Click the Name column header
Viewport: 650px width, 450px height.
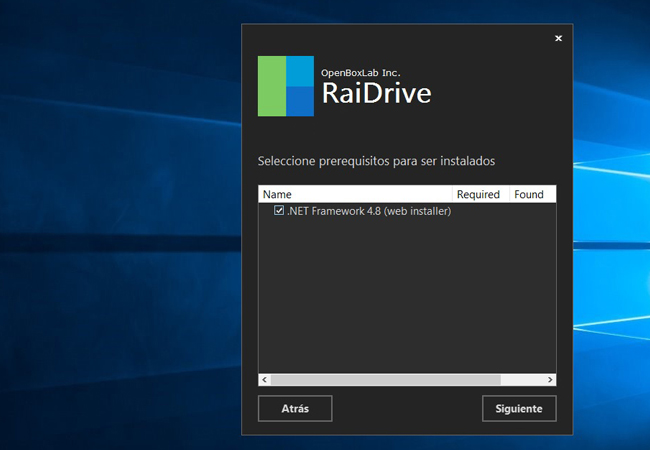coord(355,194)
